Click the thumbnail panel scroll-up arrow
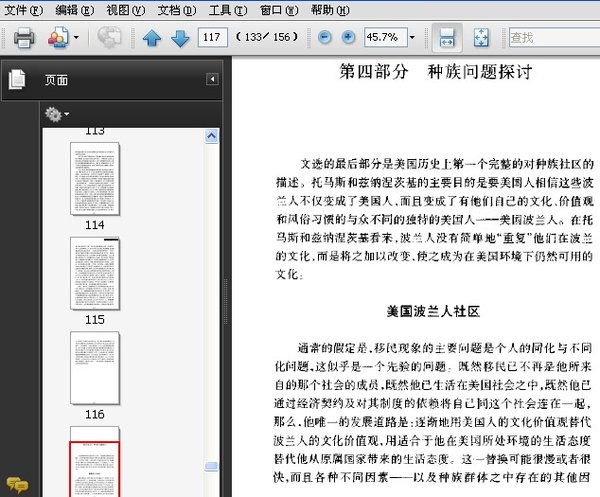 [211, 135]
